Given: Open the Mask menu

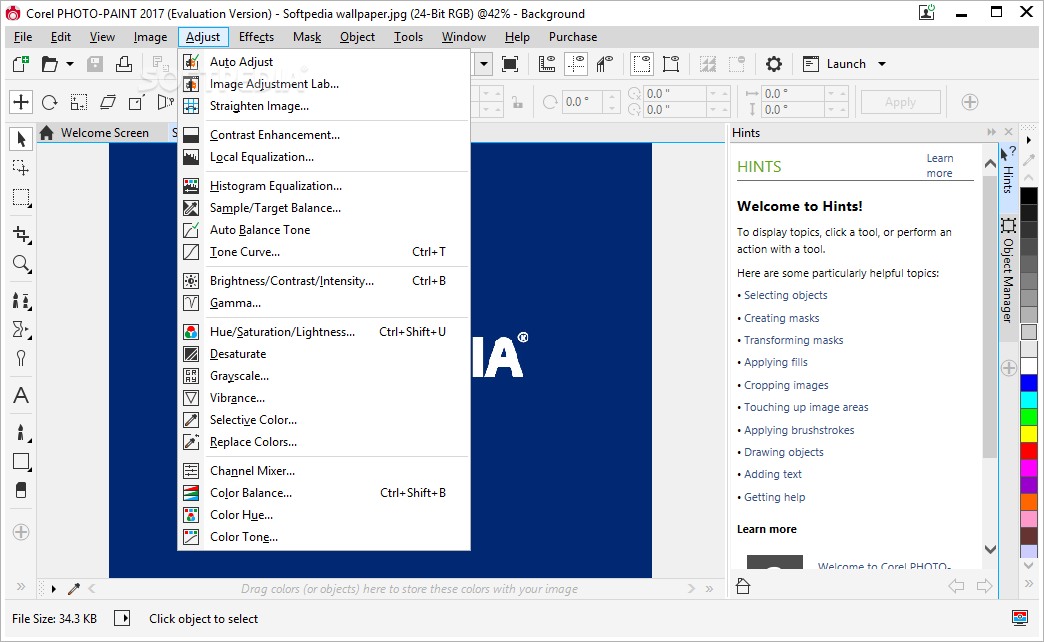Looking at the screenshot, I should (307, 37).
